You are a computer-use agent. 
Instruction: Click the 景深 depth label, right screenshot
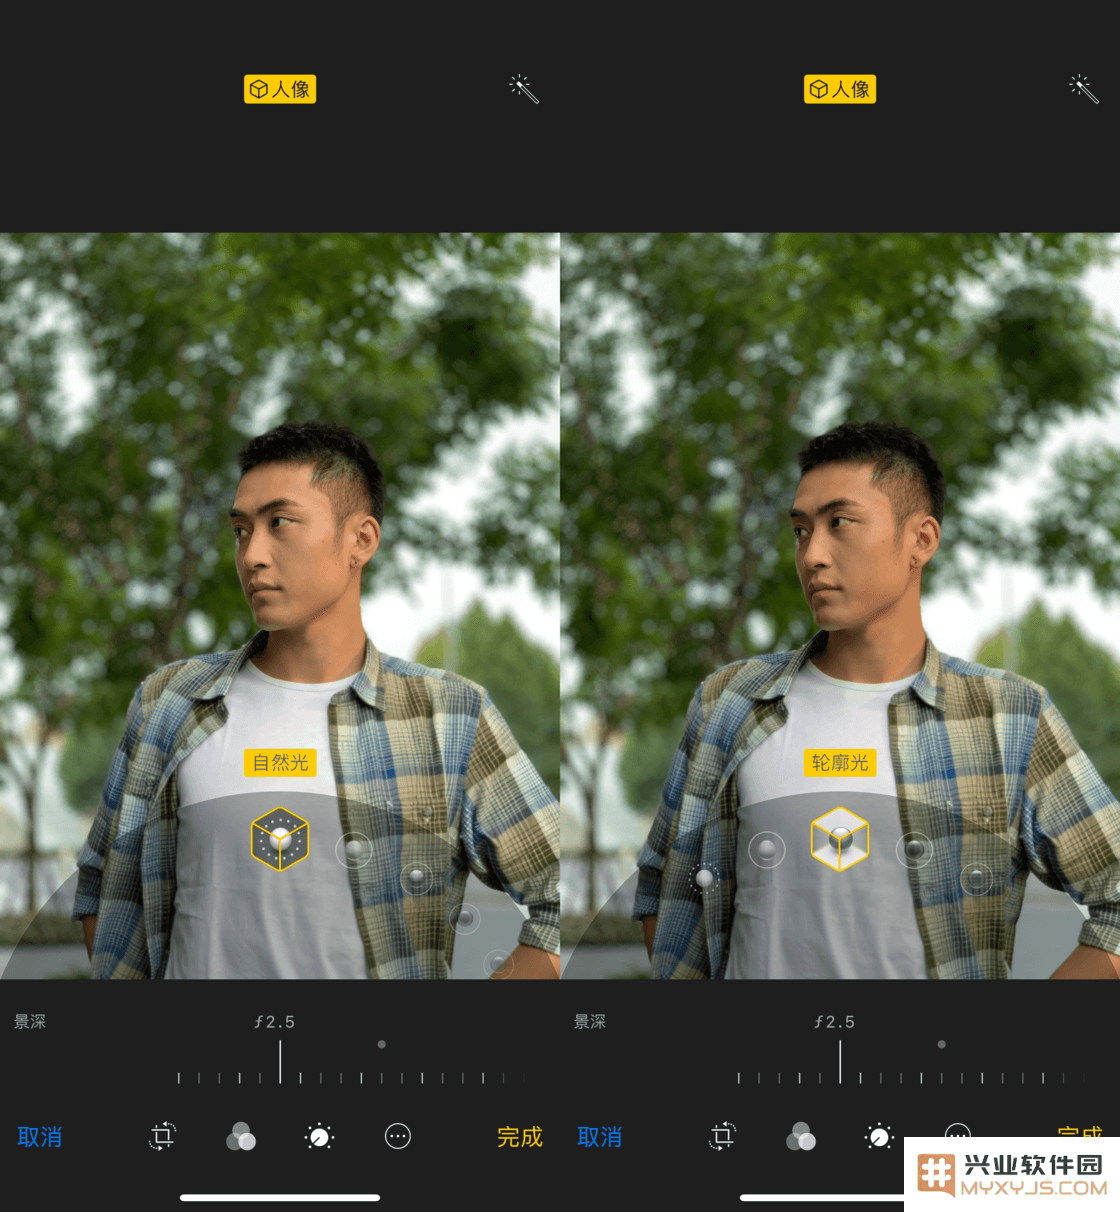pyautogui.click(x=590, y=1021)
